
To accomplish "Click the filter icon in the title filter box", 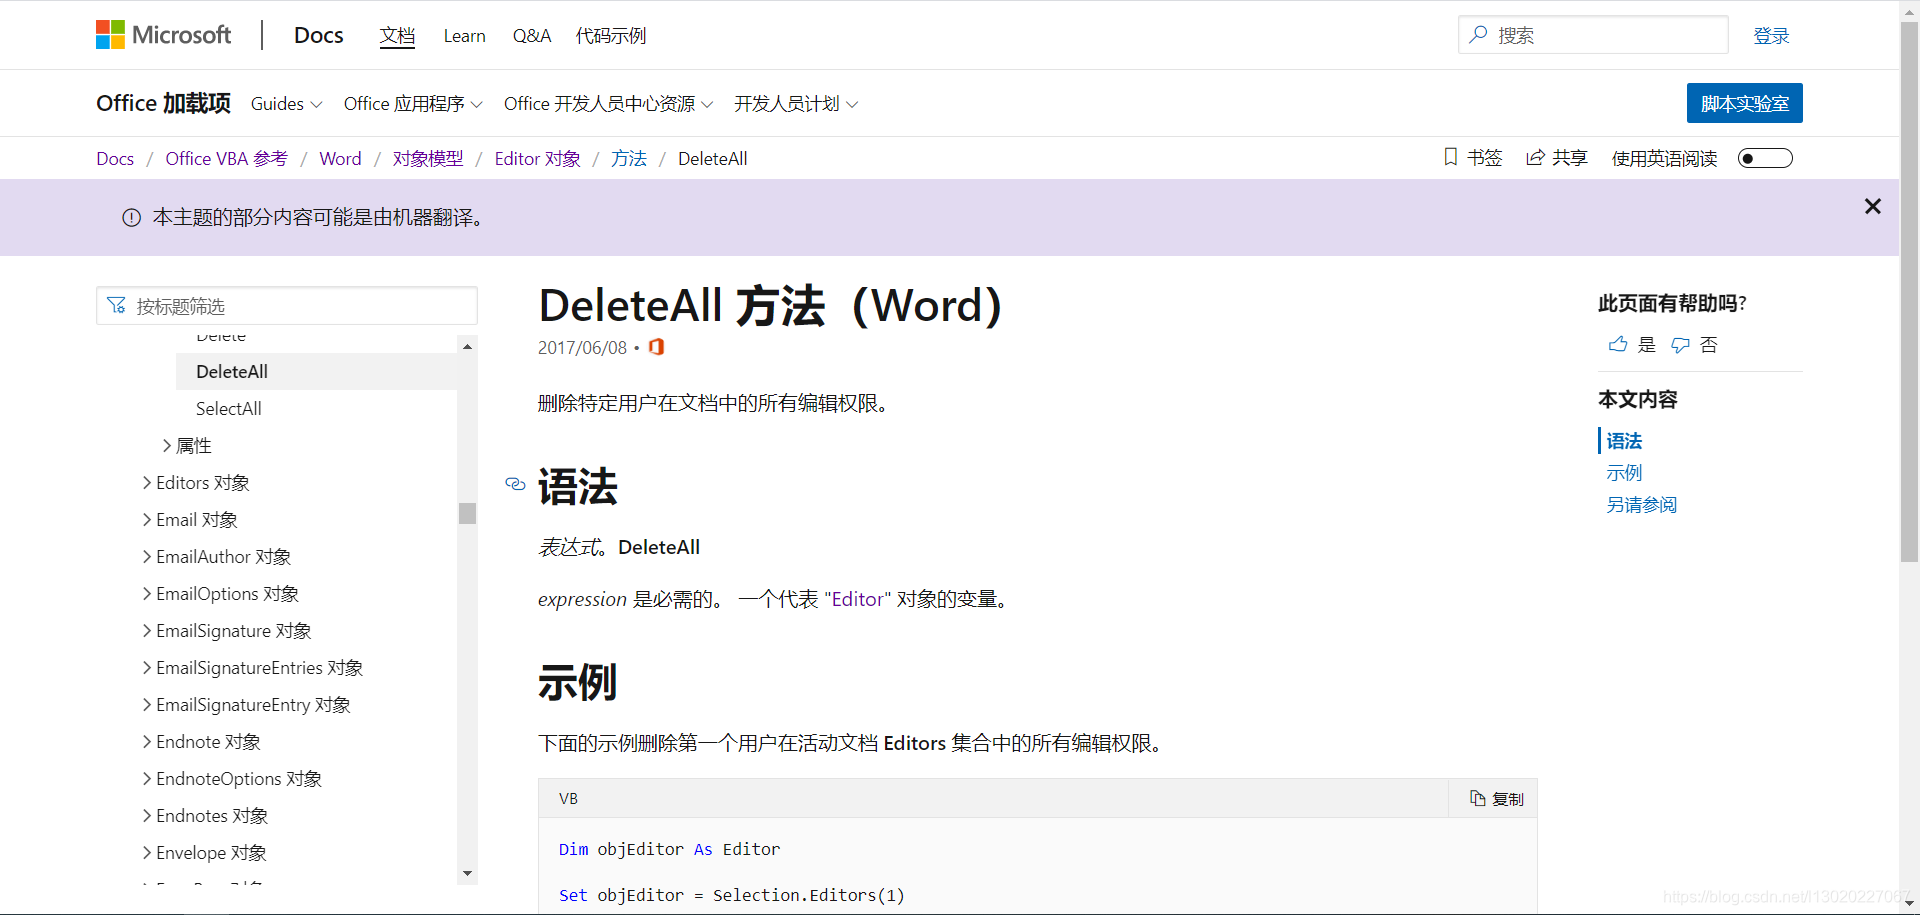I will click(117, 306).
